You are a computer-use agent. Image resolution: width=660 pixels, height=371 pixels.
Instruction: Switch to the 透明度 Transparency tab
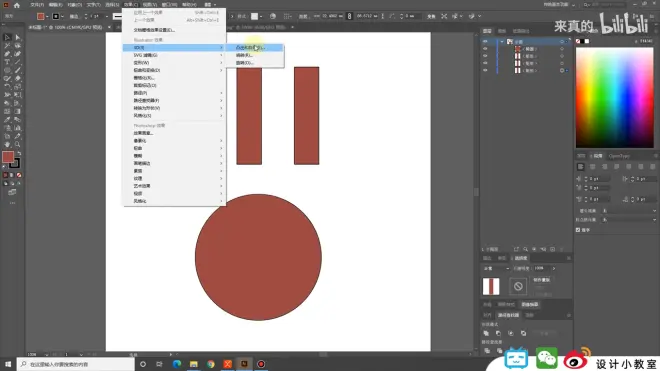(x=520, y=258)
